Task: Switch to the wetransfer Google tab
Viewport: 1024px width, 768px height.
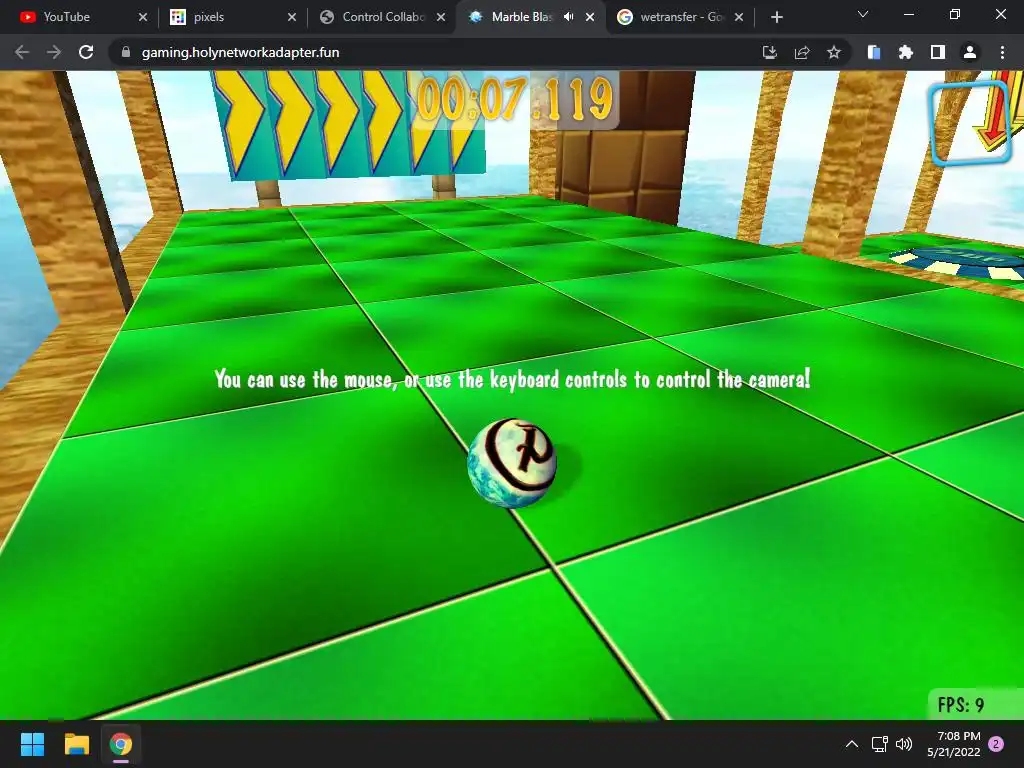Action: click(679, 17)
